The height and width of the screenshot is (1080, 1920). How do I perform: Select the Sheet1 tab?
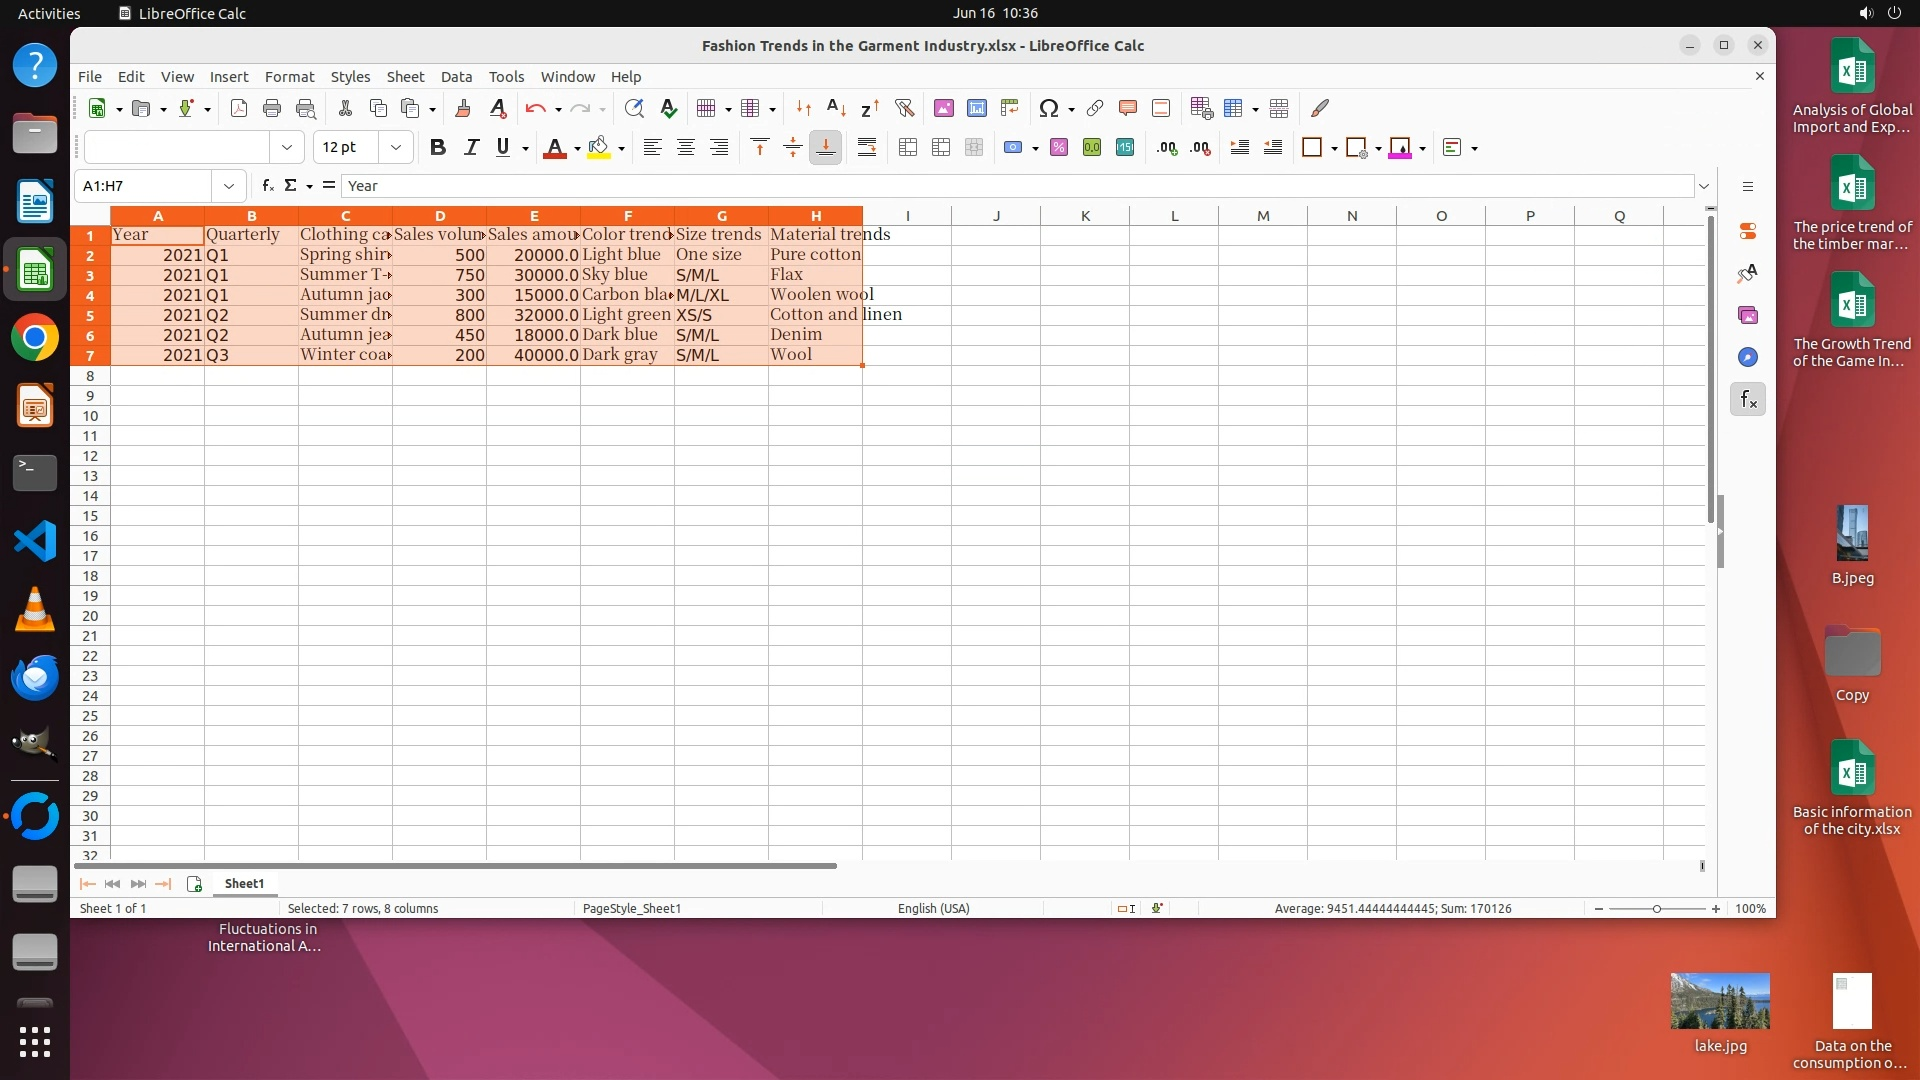coord(244,884)
